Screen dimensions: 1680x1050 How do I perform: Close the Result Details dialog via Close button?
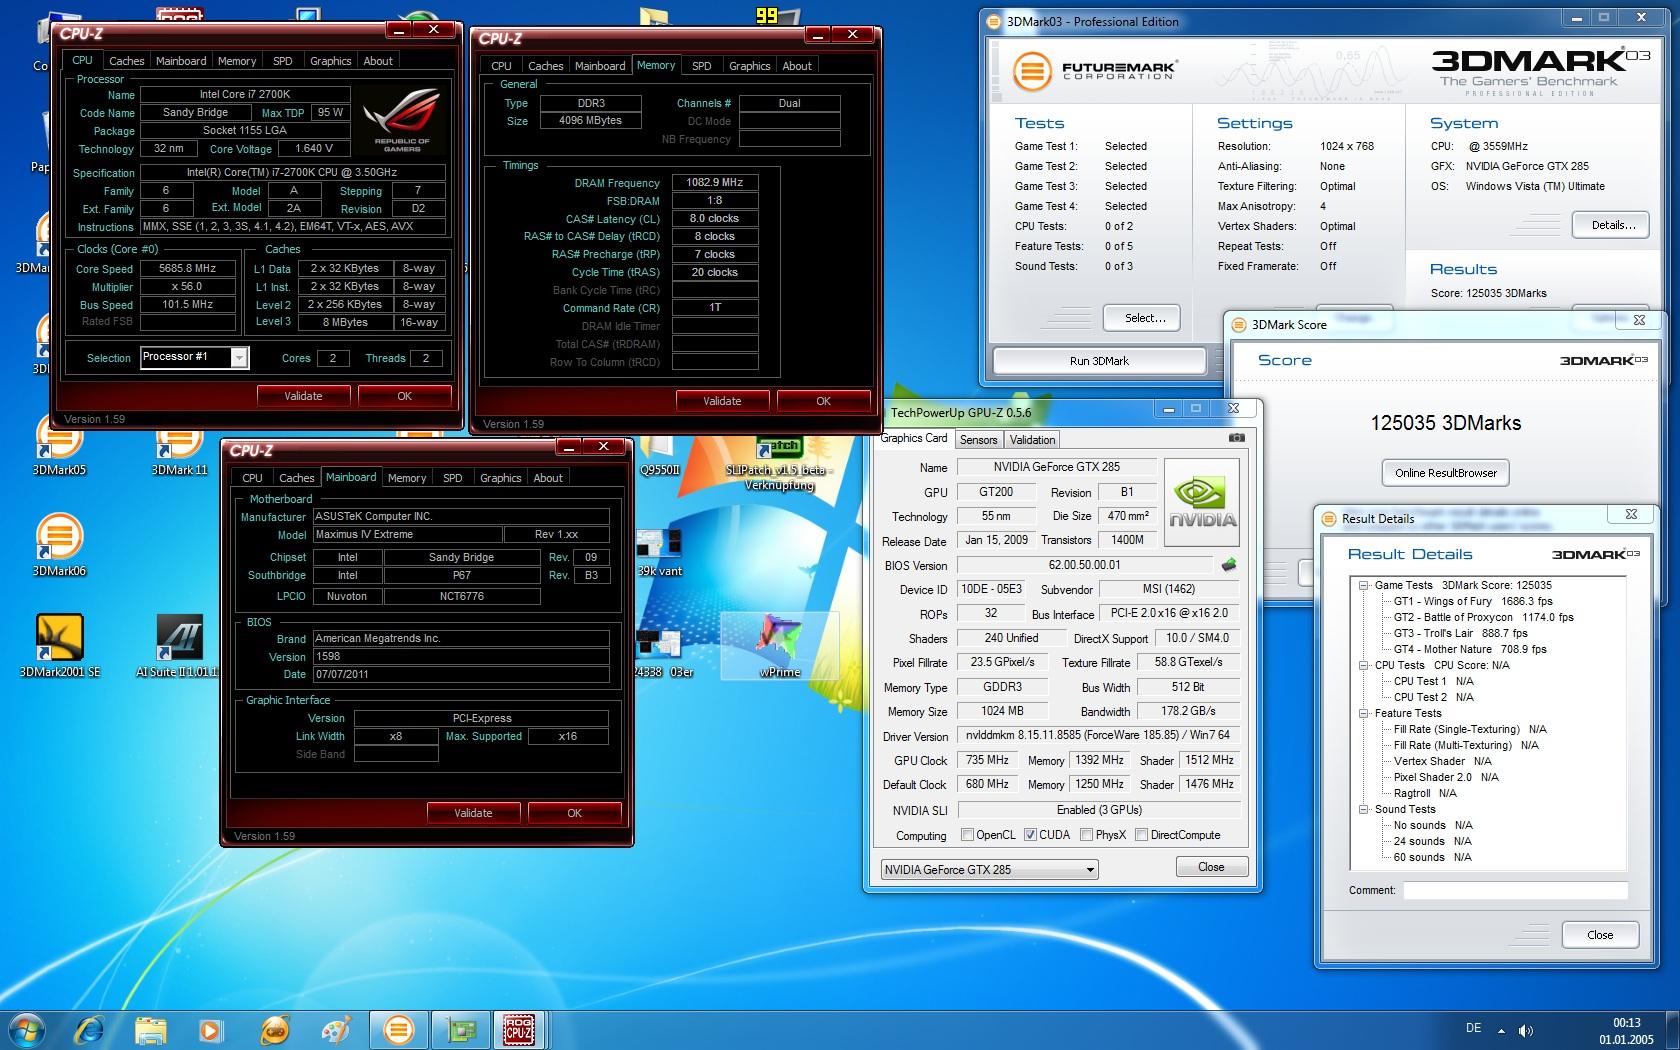click(1600, 935)
